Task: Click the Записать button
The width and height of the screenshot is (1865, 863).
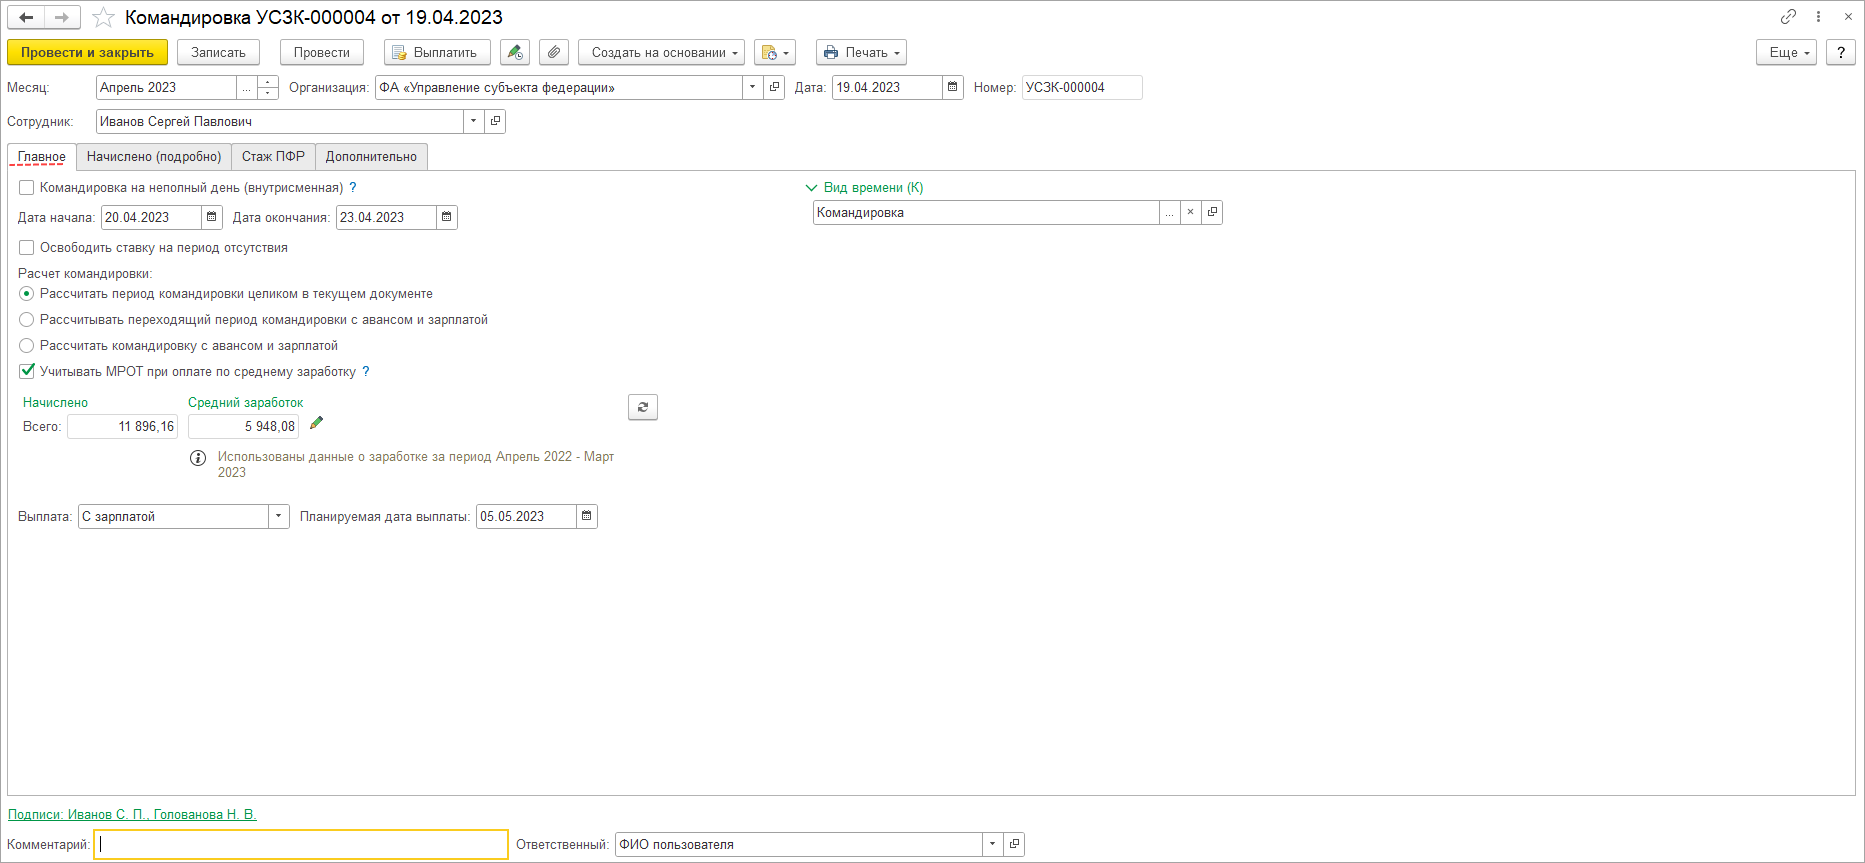Action: coord(218,52)
